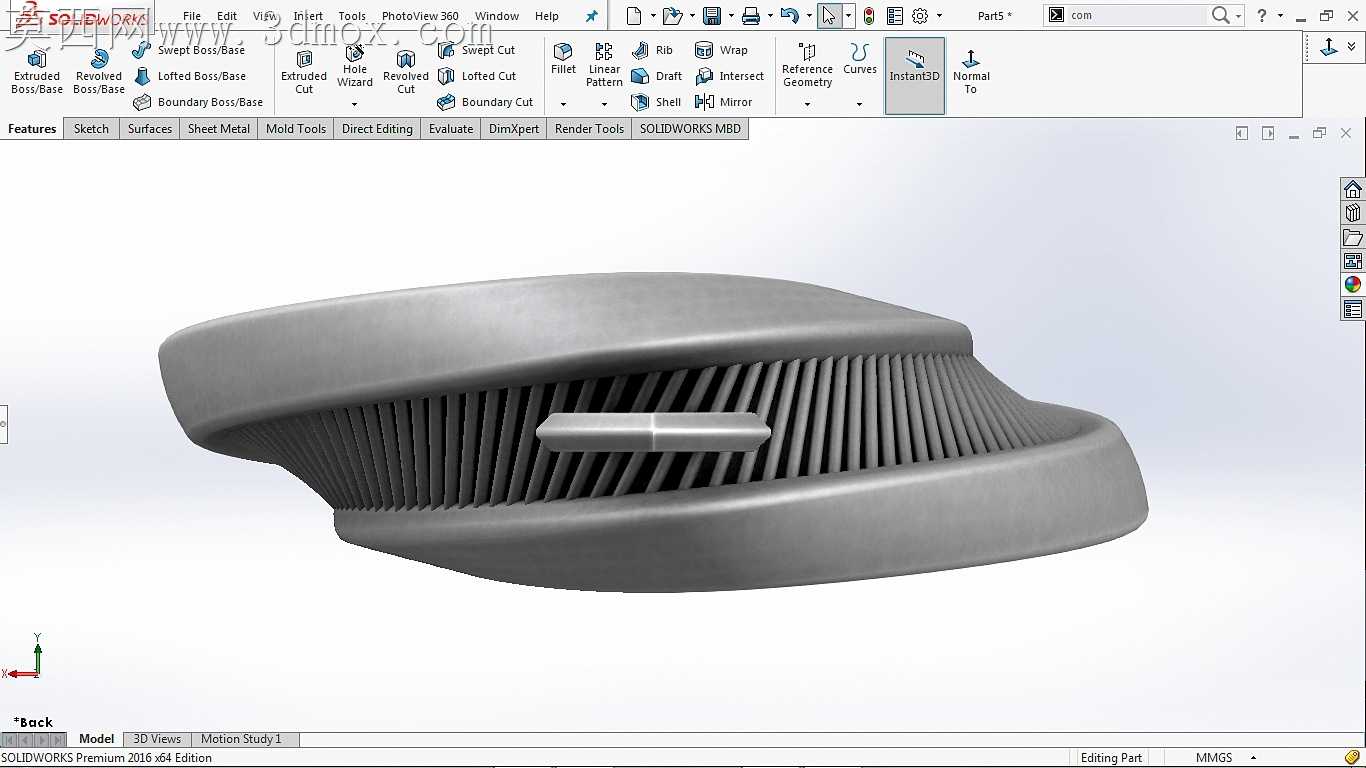Image resolution: width=1366 pixels, height=768 pixels.
Task: Expand the Reference Geometry dropdown arrow
Action: 807,104
